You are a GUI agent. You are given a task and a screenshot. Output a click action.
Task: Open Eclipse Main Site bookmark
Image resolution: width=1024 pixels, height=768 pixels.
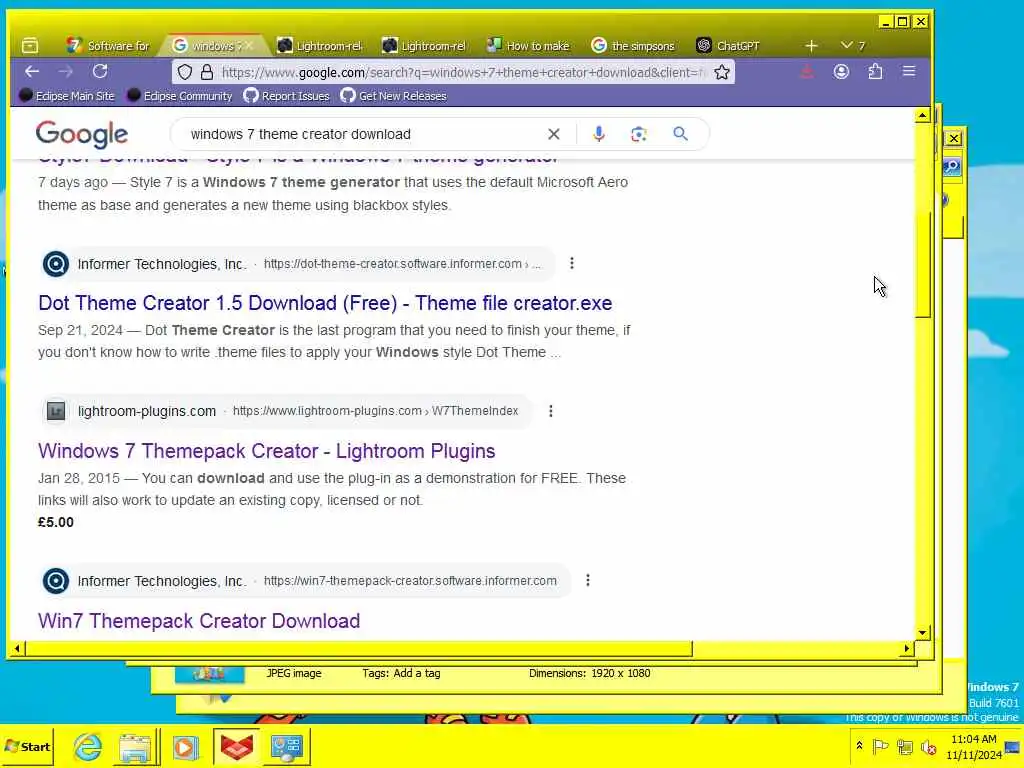click(x=67, y=96)
